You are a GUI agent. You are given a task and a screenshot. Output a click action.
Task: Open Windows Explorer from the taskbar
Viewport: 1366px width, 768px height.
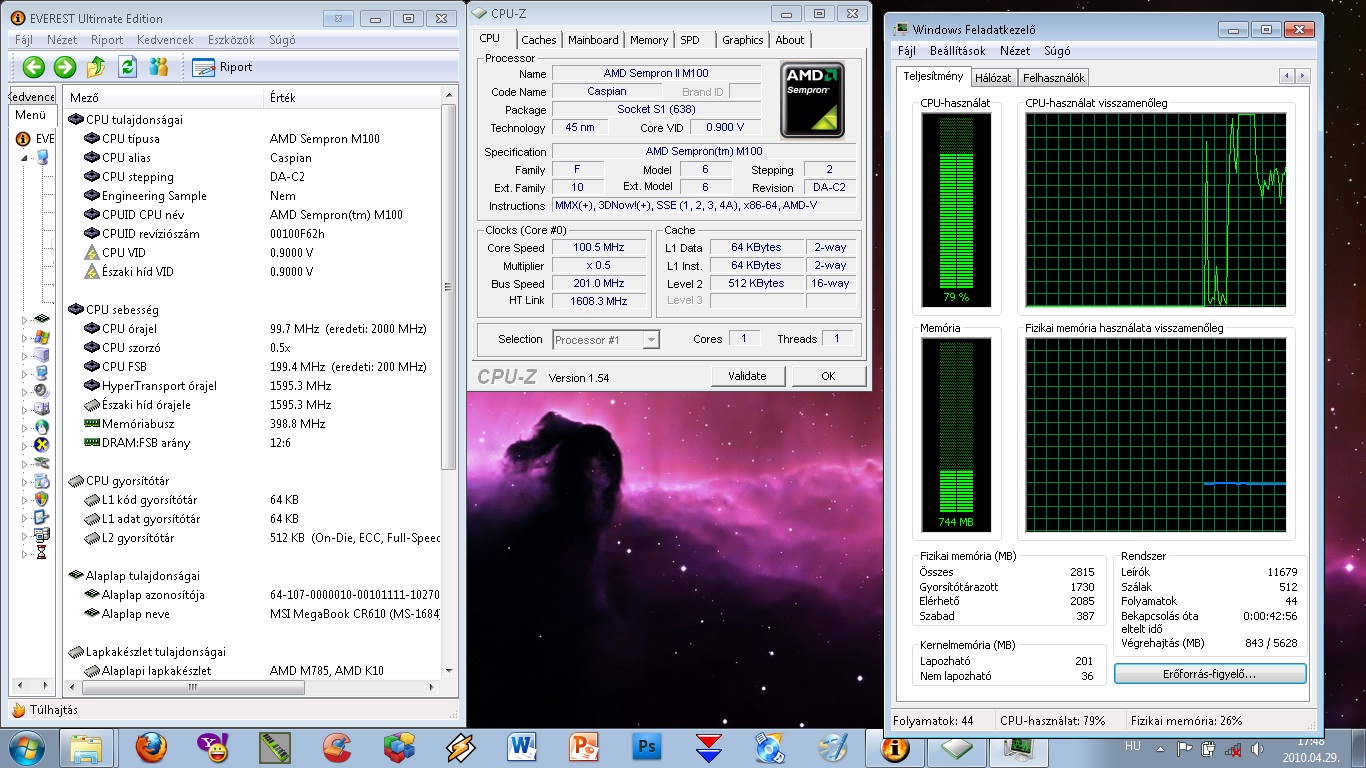click(87, 748)
